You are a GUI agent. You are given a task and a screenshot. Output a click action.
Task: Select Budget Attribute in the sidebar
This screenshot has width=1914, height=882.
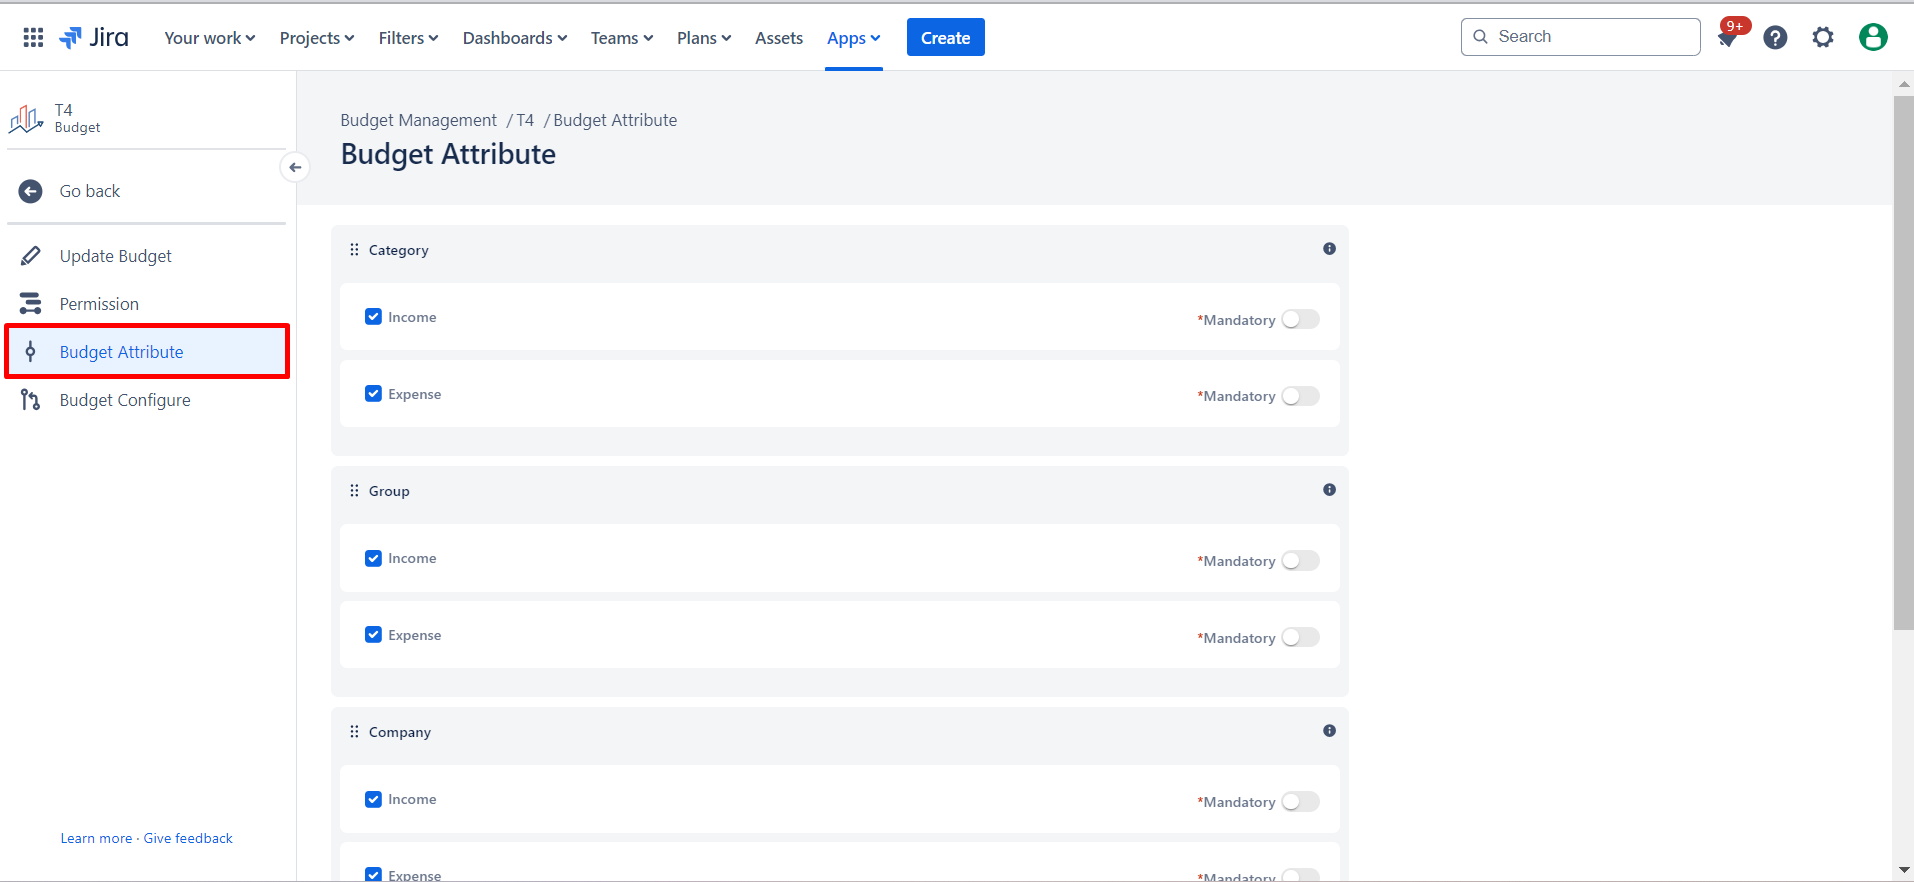[x=147, y=351]
